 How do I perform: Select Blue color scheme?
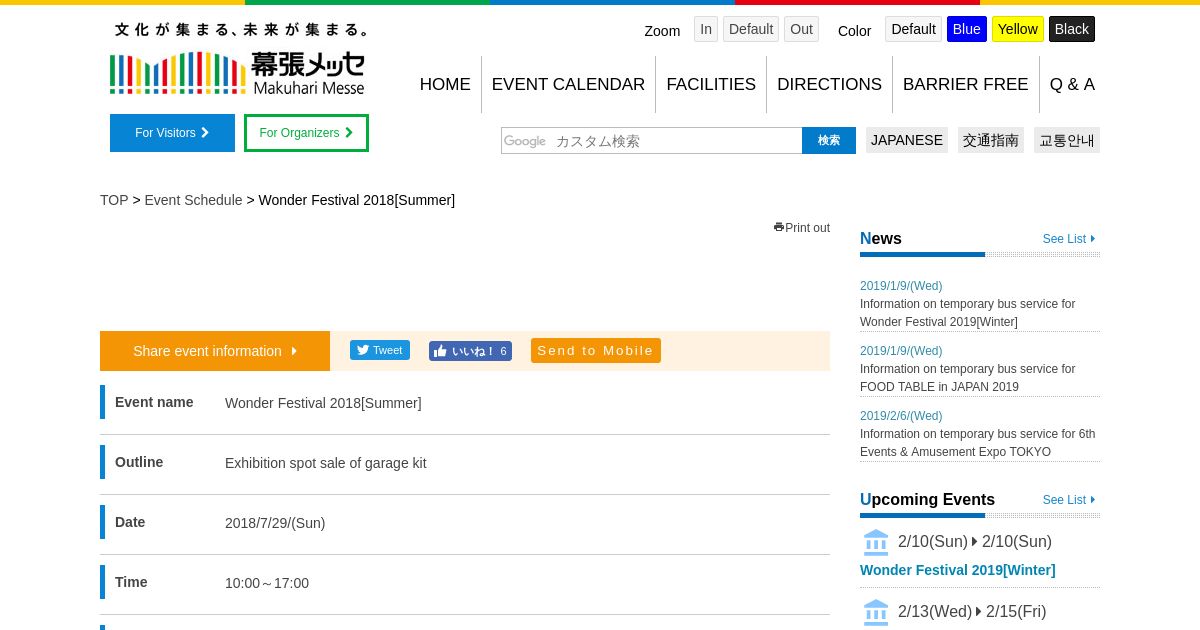(x=967, y=29)
